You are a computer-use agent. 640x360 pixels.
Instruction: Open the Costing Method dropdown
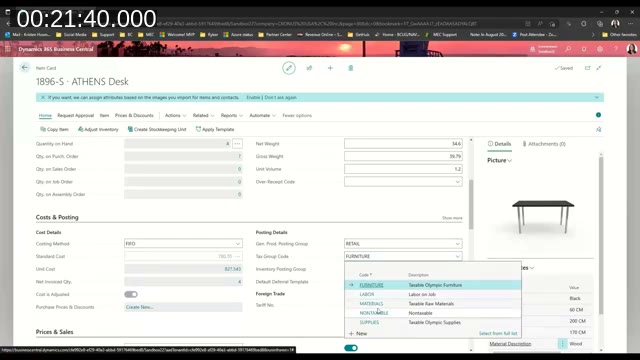[x=238, y=244]
